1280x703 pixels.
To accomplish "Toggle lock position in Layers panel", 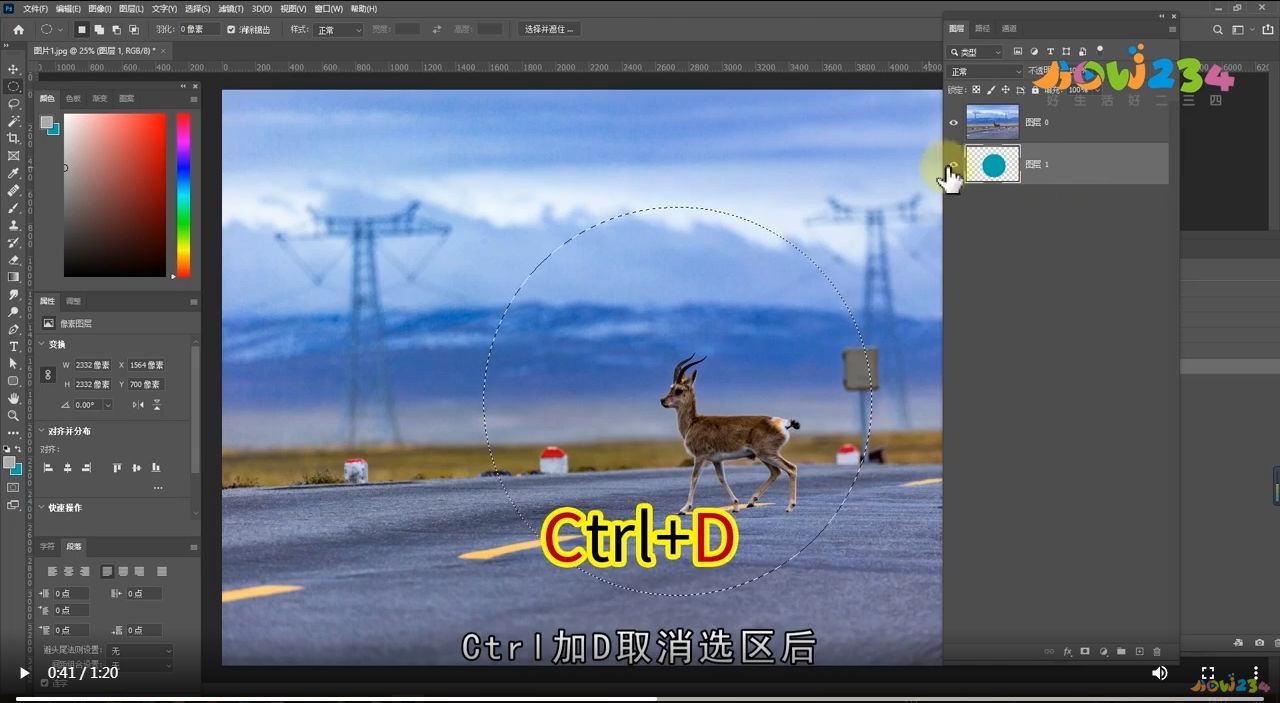I will [x=1005, y=90].
